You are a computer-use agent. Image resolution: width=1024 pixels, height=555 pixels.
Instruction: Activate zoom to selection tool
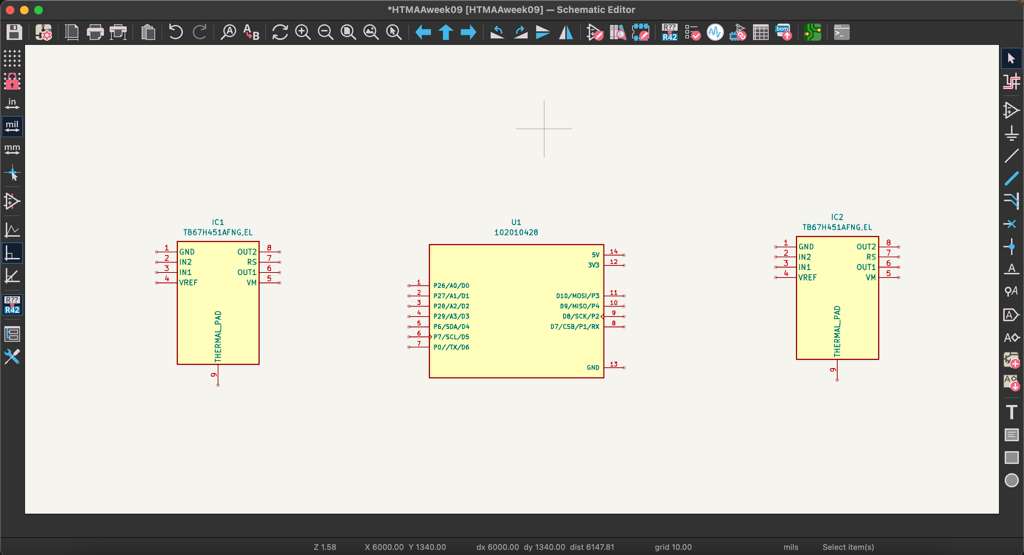[394, 32]
